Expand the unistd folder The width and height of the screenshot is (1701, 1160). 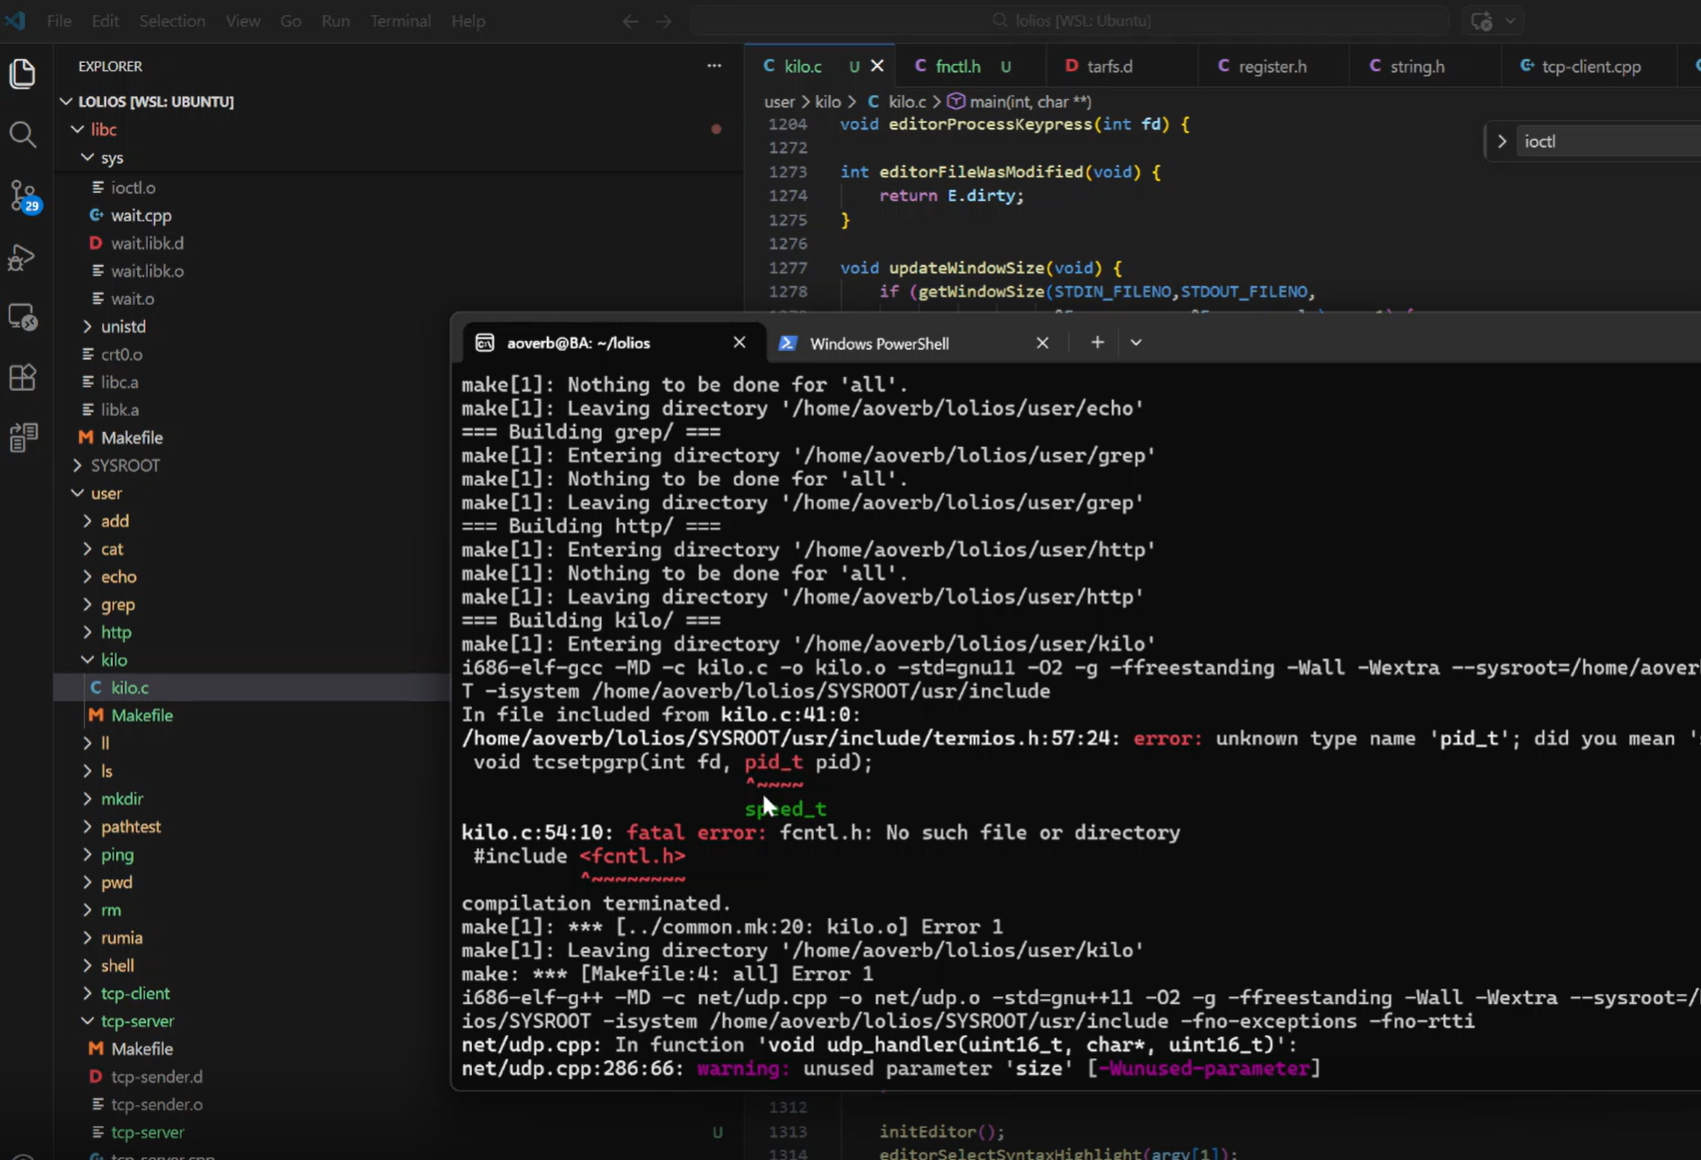(123, 327)
